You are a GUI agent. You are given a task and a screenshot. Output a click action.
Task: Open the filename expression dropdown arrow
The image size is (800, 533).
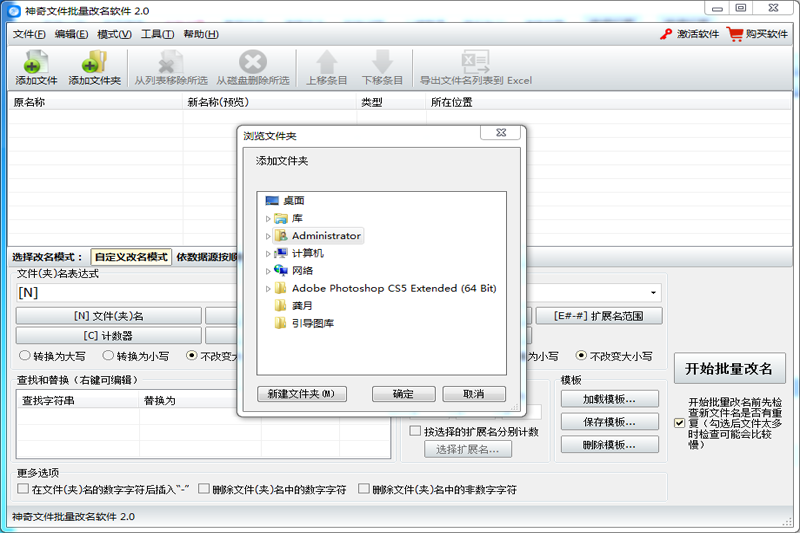(654, 293)
